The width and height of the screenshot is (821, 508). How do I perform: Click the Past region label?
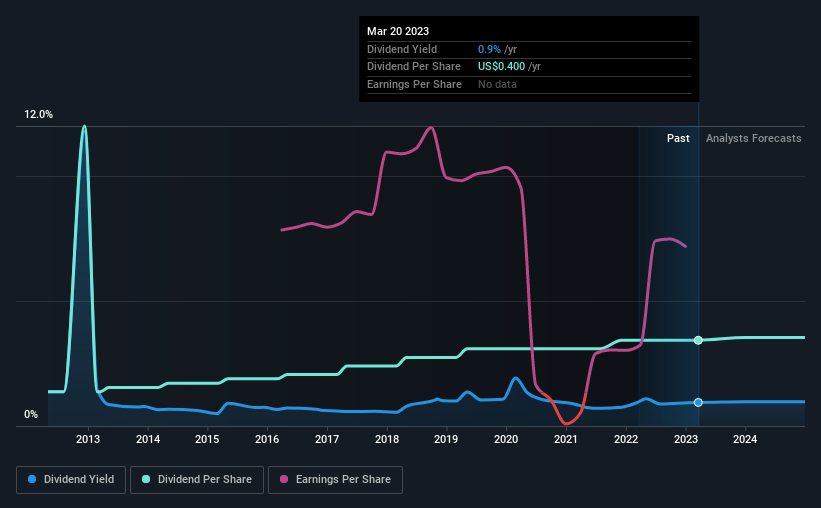click(x=678, y=138)
